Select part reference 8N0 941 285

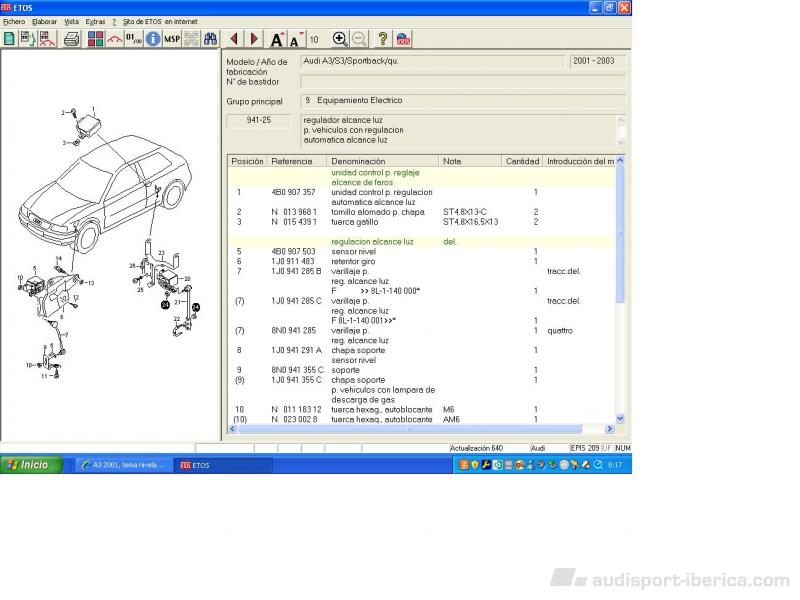point(293,331)
